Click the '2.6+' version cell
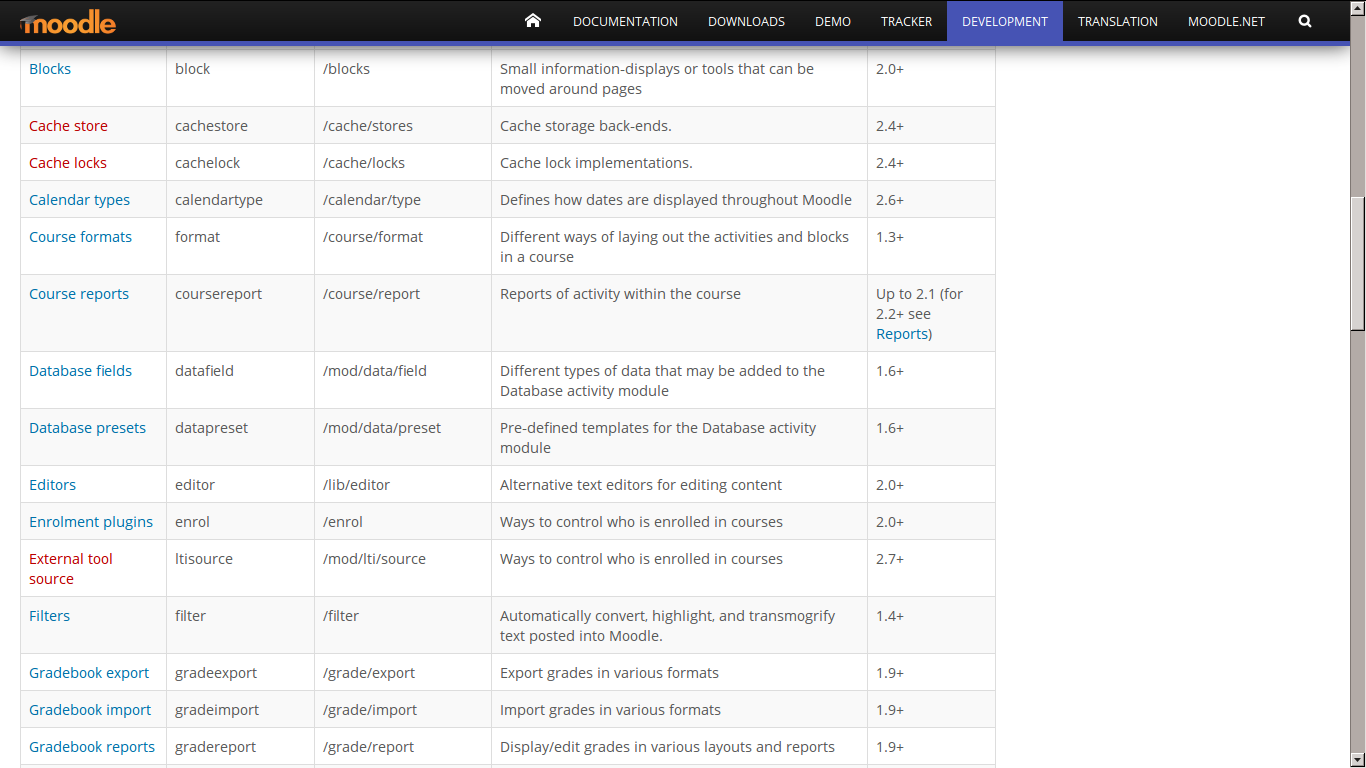Image resolution: width=1366 pixels, height=768 pixels. [931, 200]
